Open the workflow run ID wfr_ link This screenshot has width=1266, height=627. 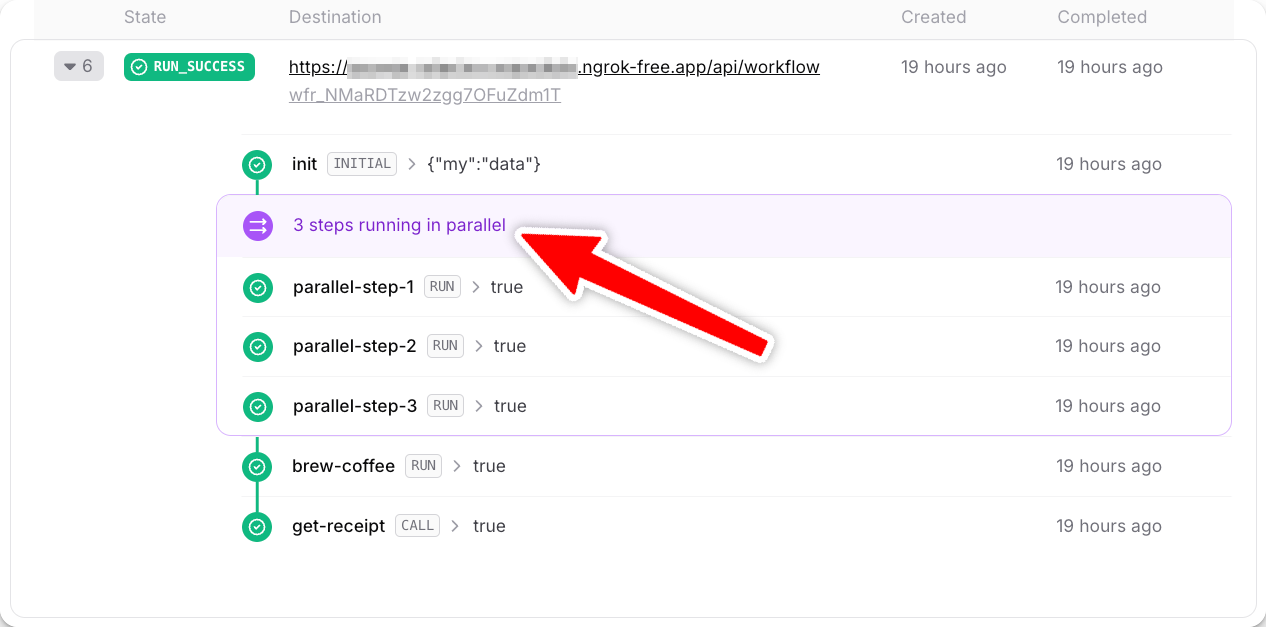coord(425,96)
